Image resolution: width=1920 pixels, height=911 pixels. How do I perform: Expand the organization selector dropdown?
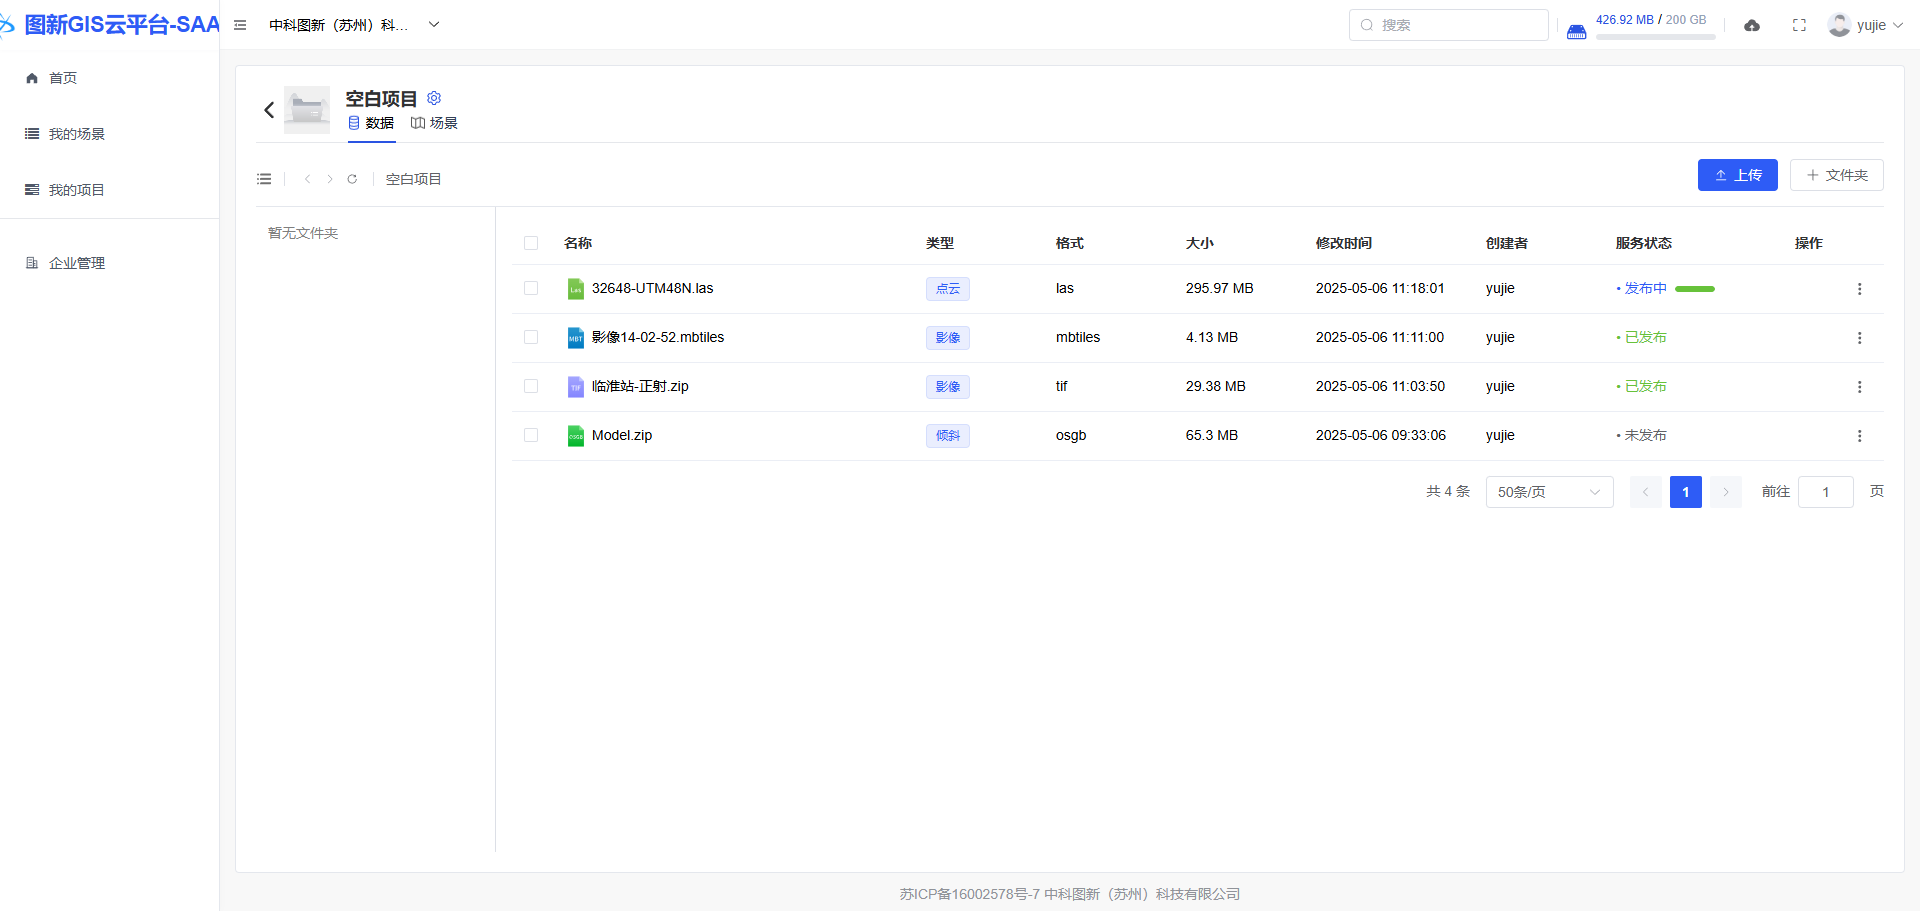[434, 25]
